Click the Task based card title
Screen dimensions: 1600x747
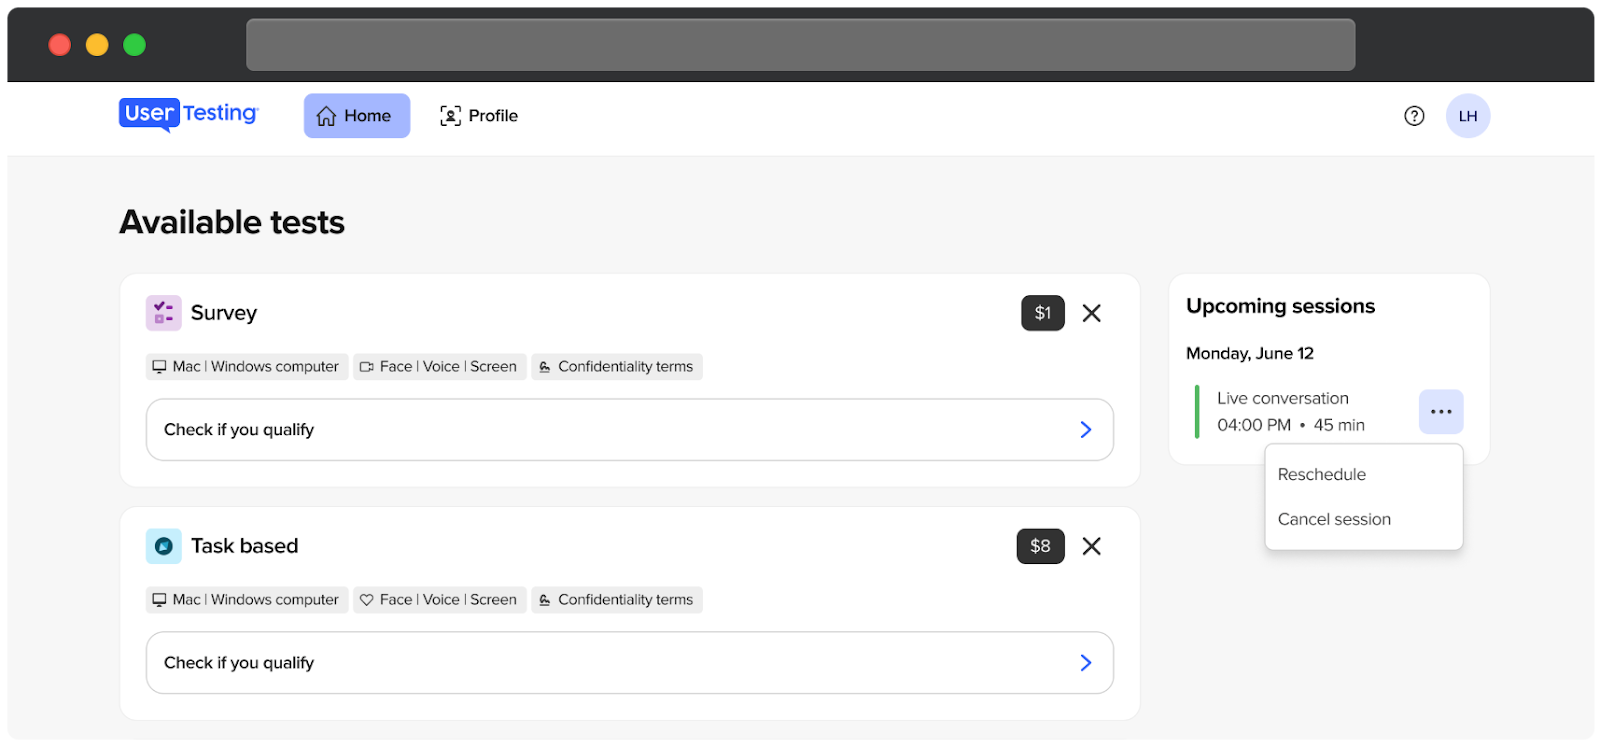(x=245, y=546)
